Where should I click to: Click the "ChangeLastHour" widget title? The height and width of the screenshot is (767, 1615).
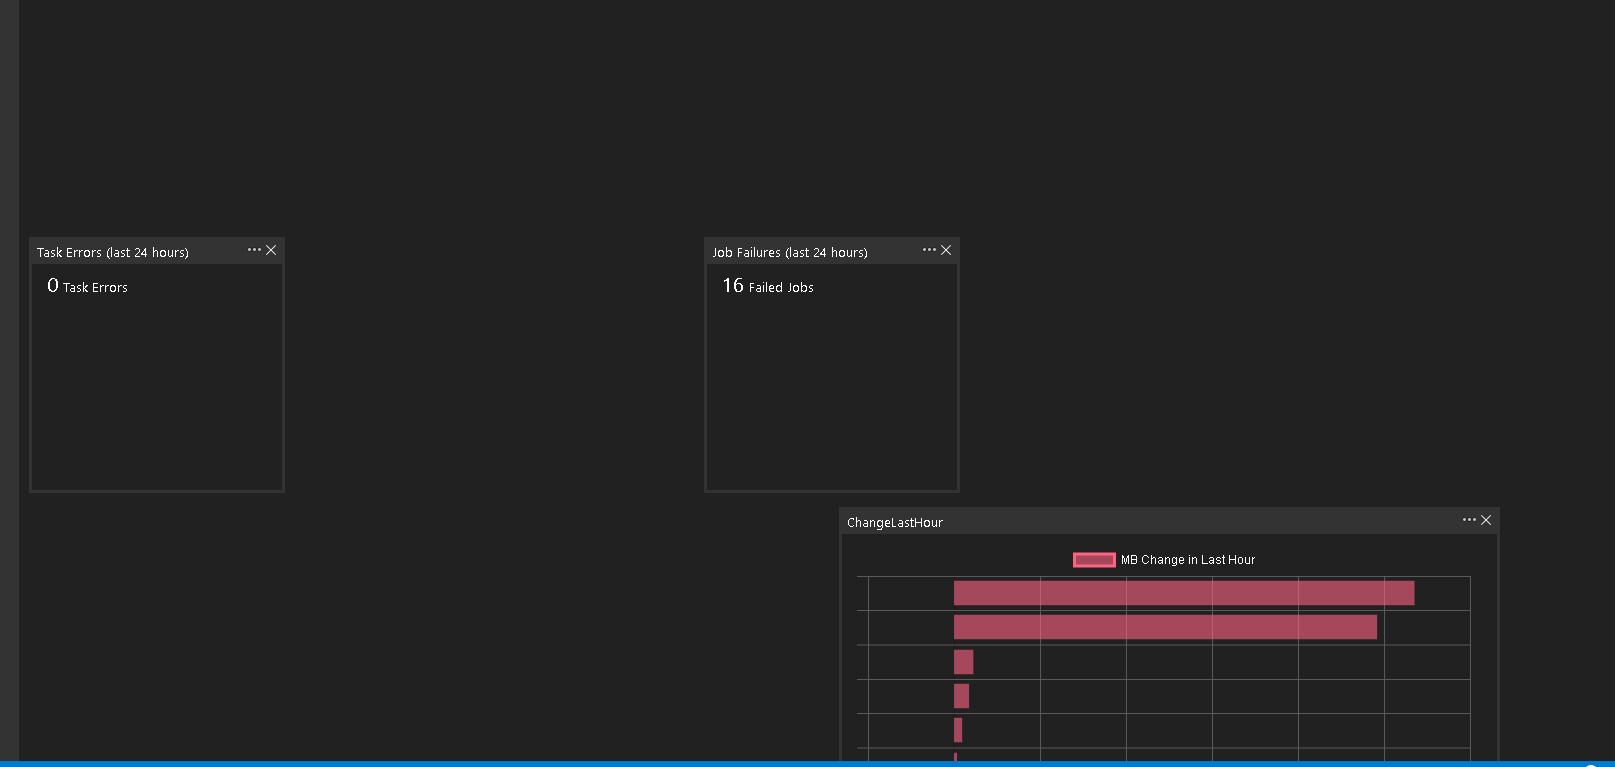[x=895, y=523]
